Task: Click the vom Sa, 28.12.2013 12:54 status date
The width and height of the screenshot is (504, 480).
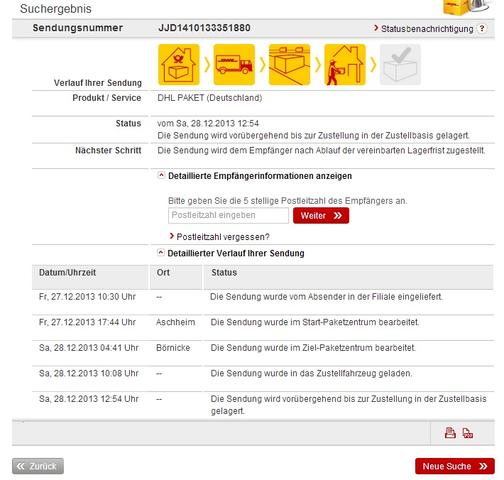Action: click(x=208, y=123)
